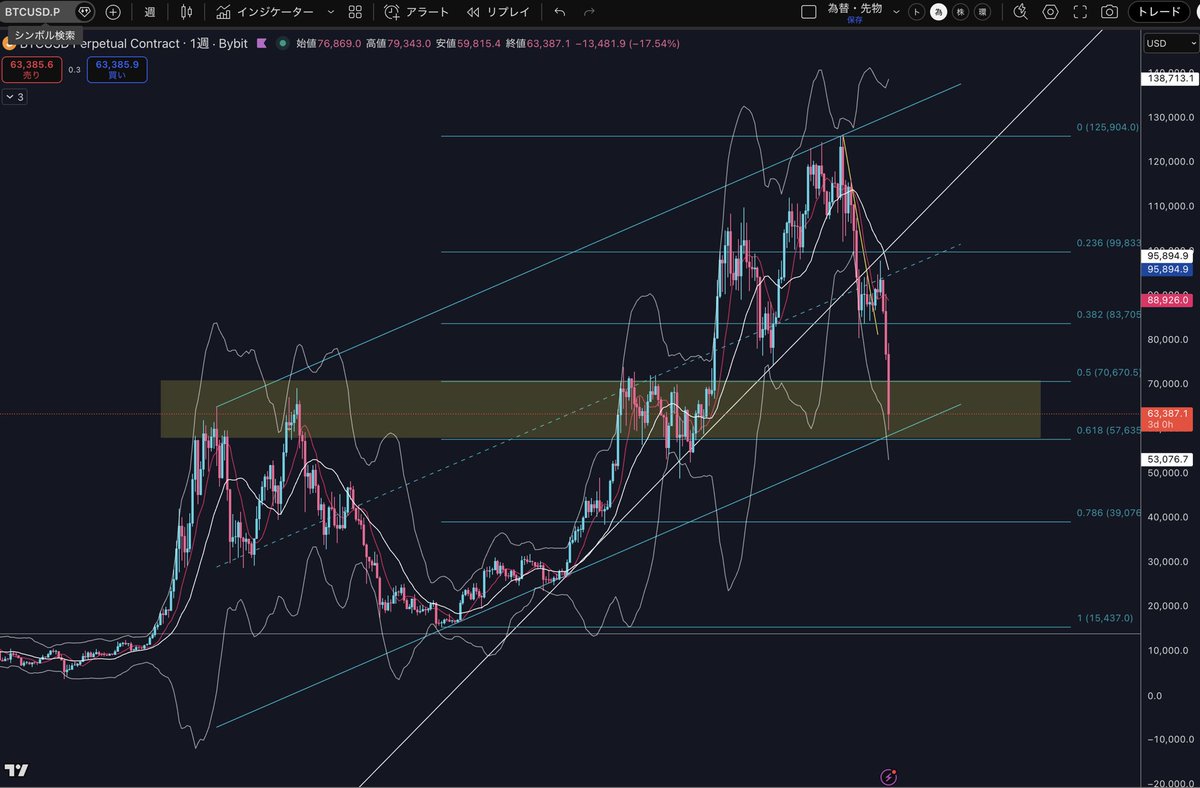Click the red 売り sell price button
The width and height of the screenshot is (1200, 788).
tap(31, 69)
